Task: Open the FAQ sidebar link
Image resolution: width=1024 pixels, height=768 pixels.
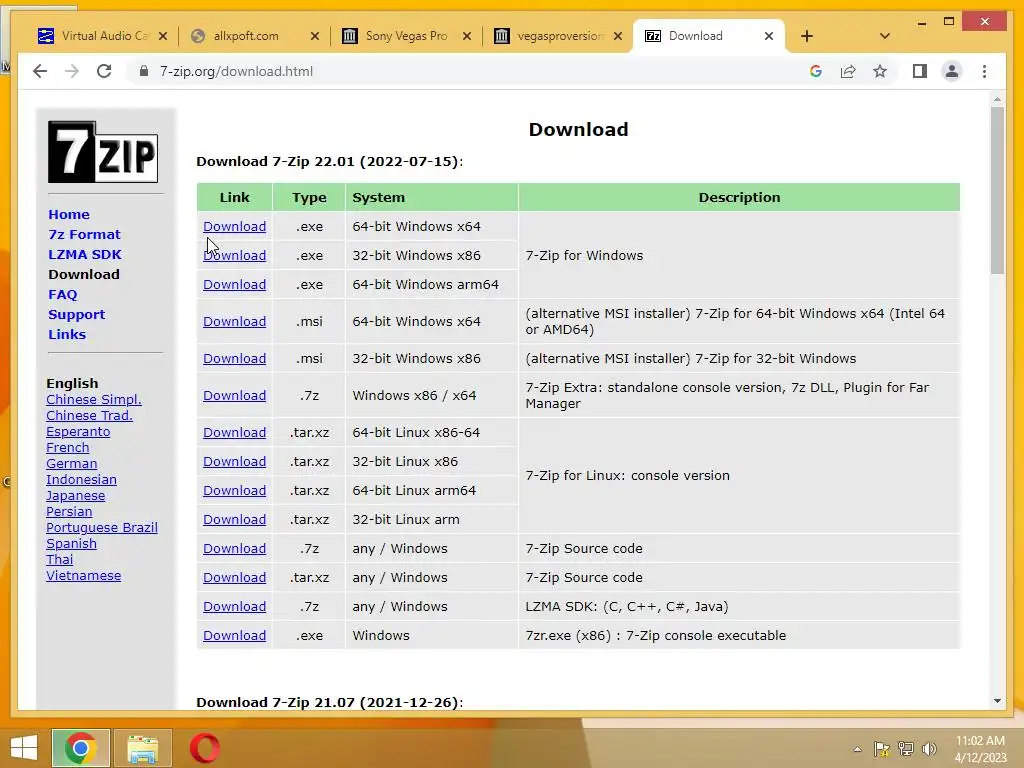Action: click(63, 295)
